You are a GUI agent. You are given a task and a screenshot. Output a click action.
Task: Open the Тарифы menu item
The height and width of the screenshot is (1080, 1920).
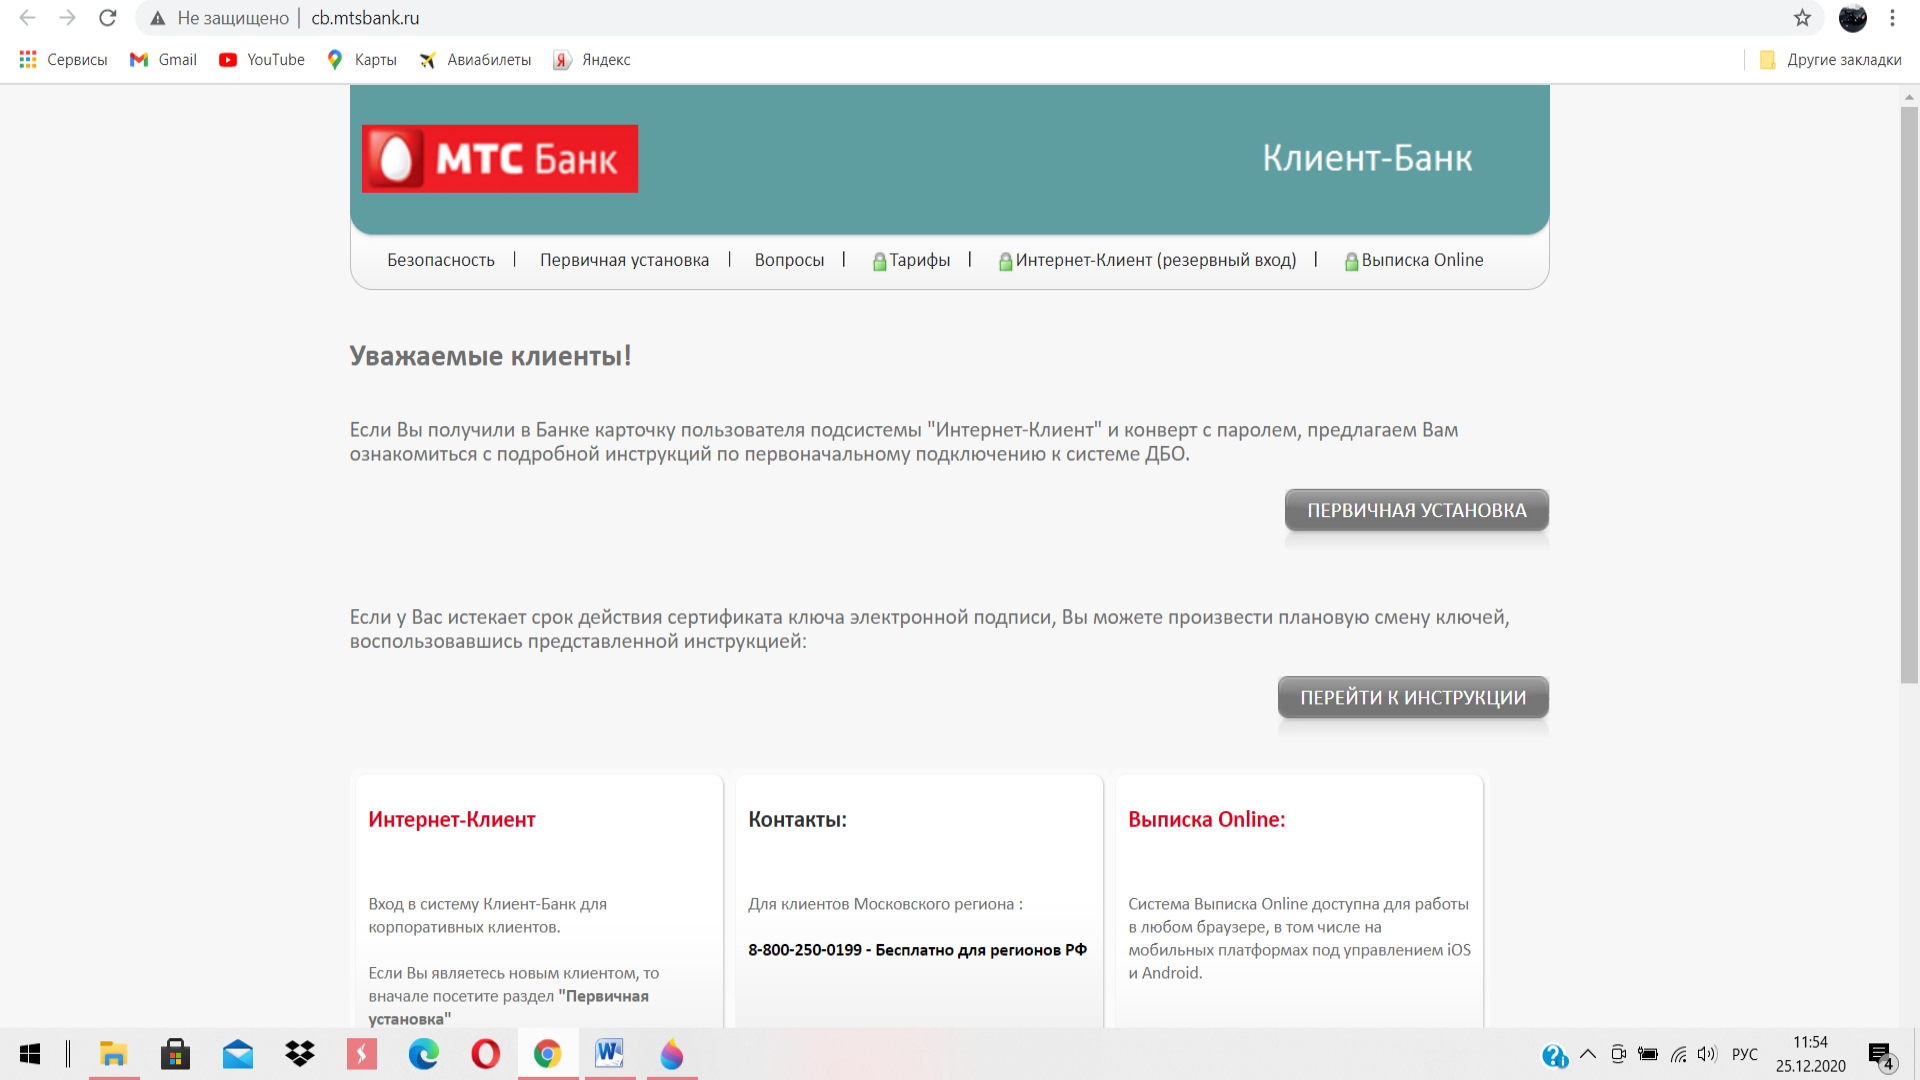pyautogui.click(x=911, y=260)
